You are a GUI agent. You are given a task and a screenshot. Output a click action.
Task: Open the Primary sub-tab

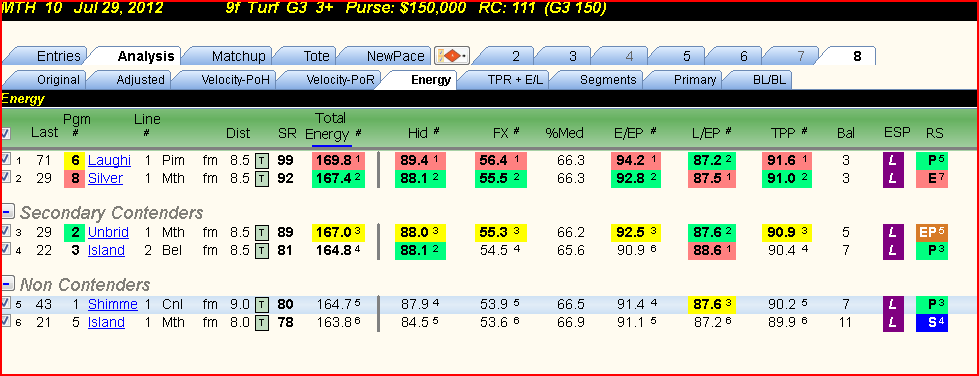tap(688, 80)
